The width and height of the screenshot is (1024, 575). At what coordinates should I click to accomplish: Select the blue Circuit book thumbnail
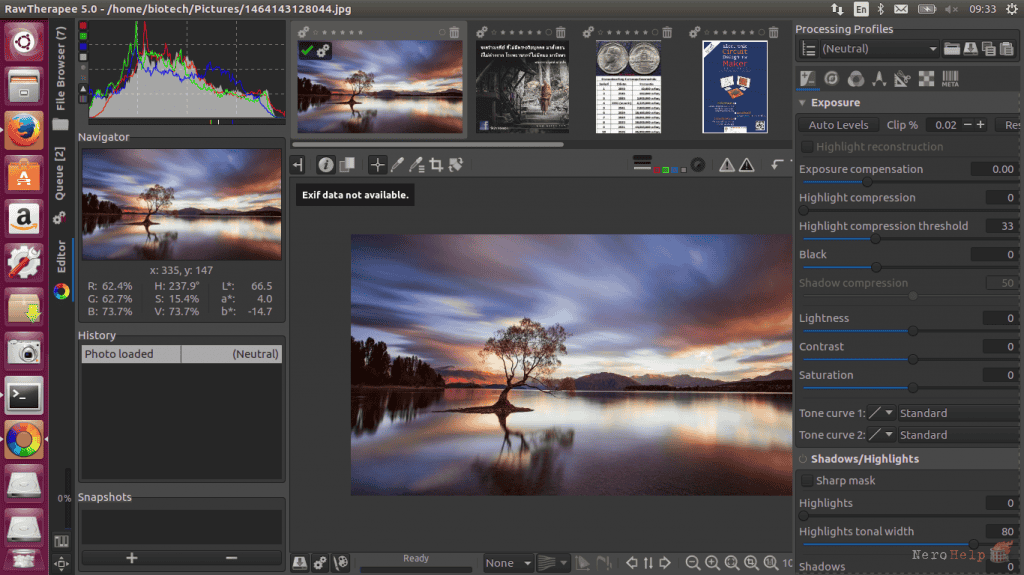[735, 87]
